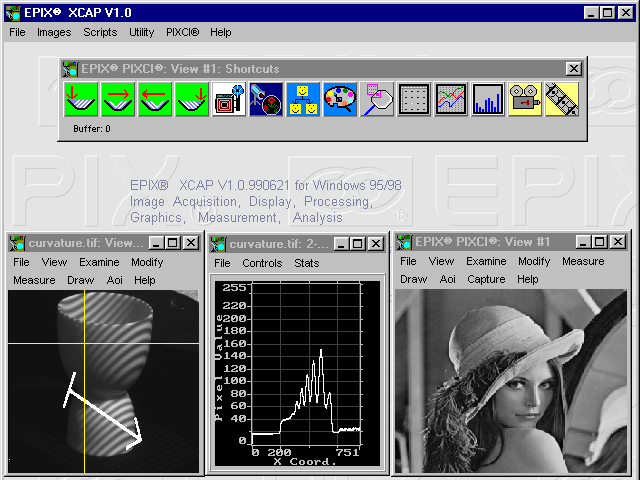
Task: Open the Images menu
Action: click(x=54, y=32)
